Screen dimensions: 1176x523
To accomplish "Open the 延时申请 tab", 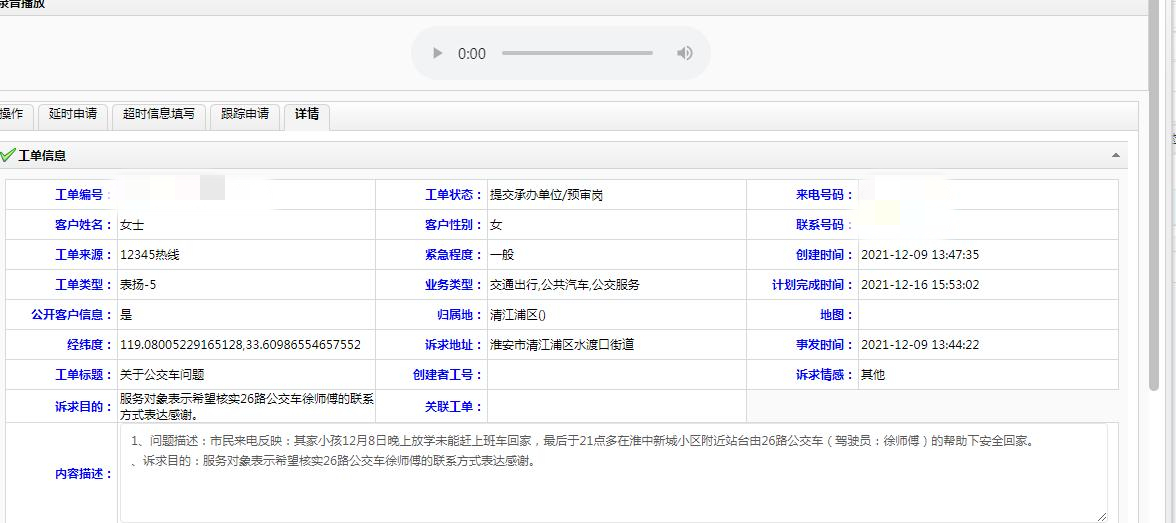I will (73, 115).
